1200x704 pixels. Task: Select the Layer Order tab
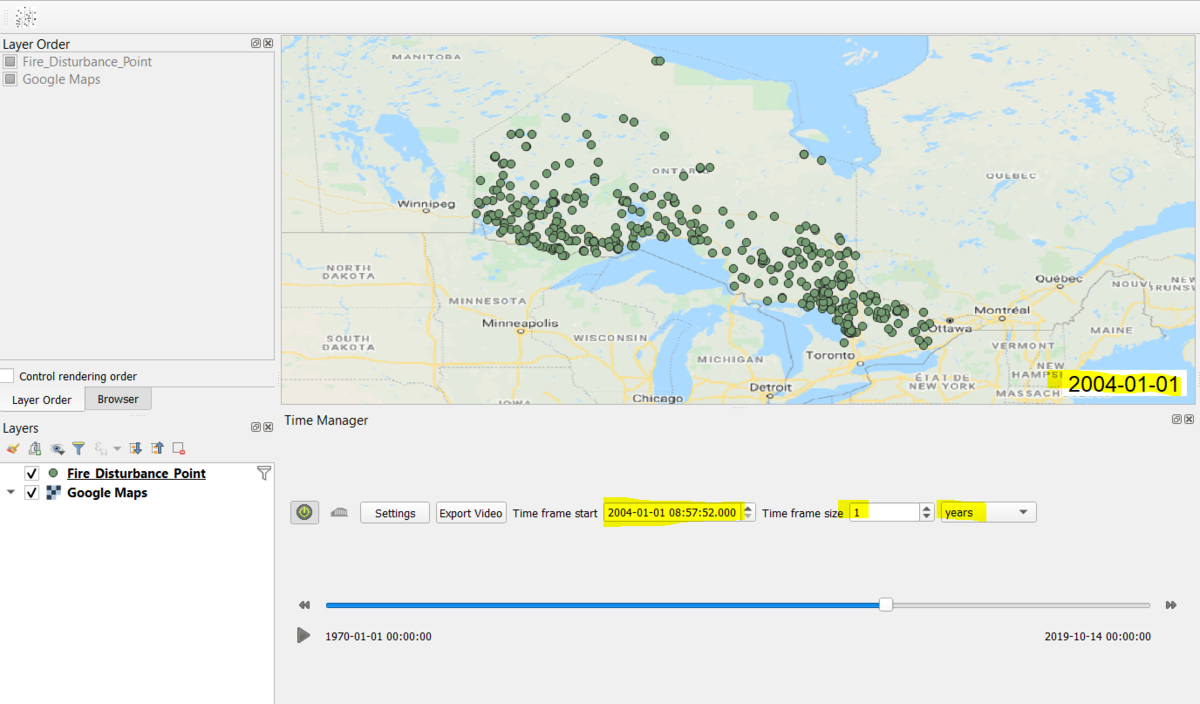pyautogui.click(x=42, y=400)
